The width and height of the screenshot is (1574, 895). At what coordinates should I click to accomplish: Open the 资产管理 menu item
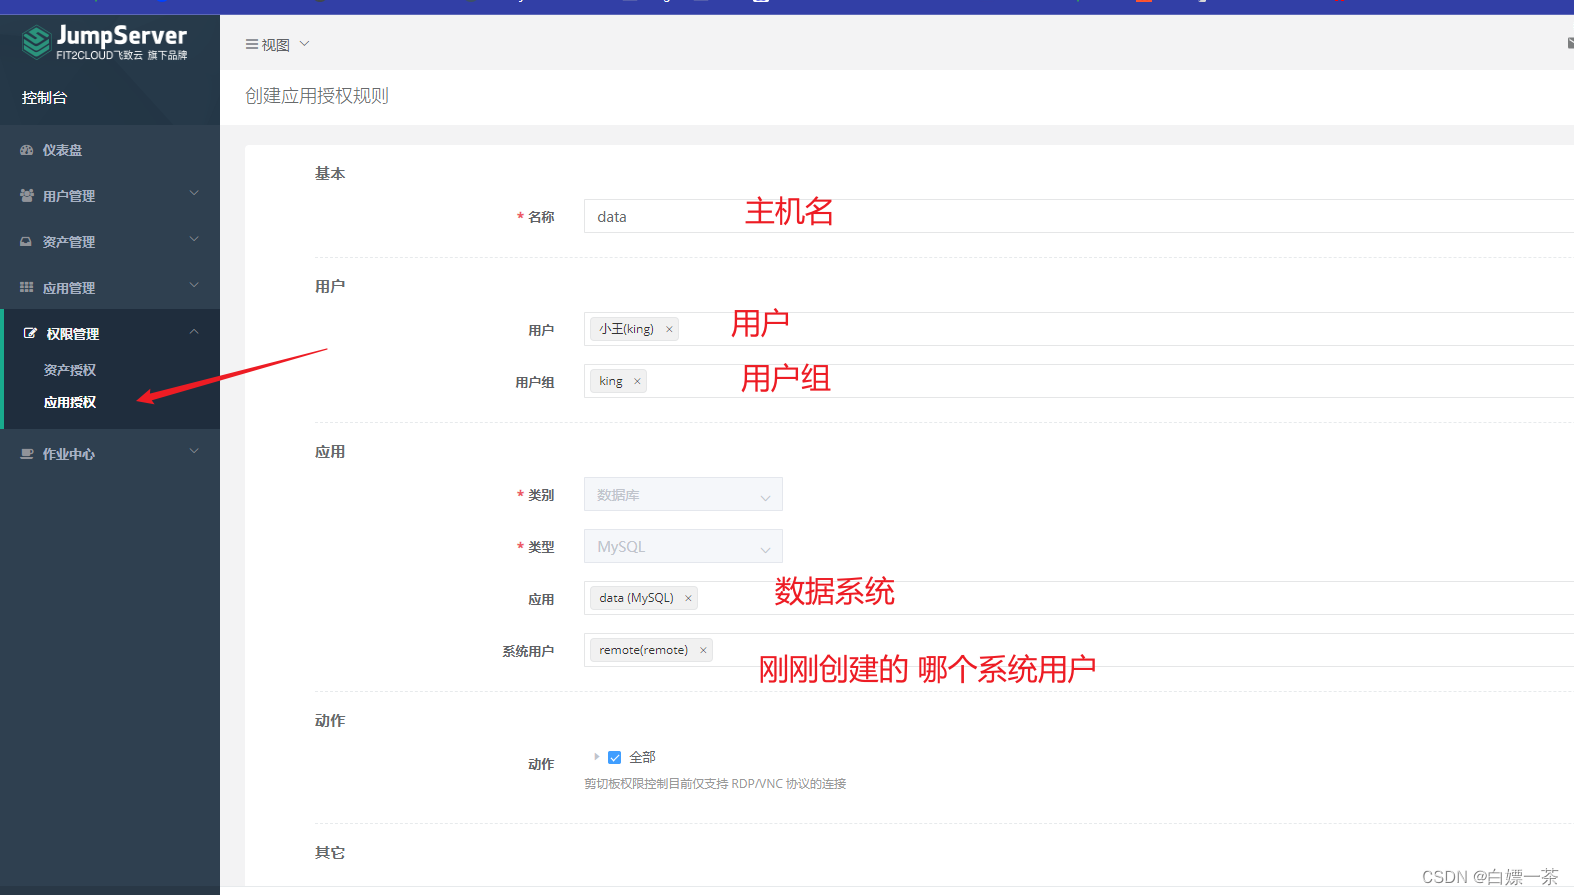click(x=110, y=242)
